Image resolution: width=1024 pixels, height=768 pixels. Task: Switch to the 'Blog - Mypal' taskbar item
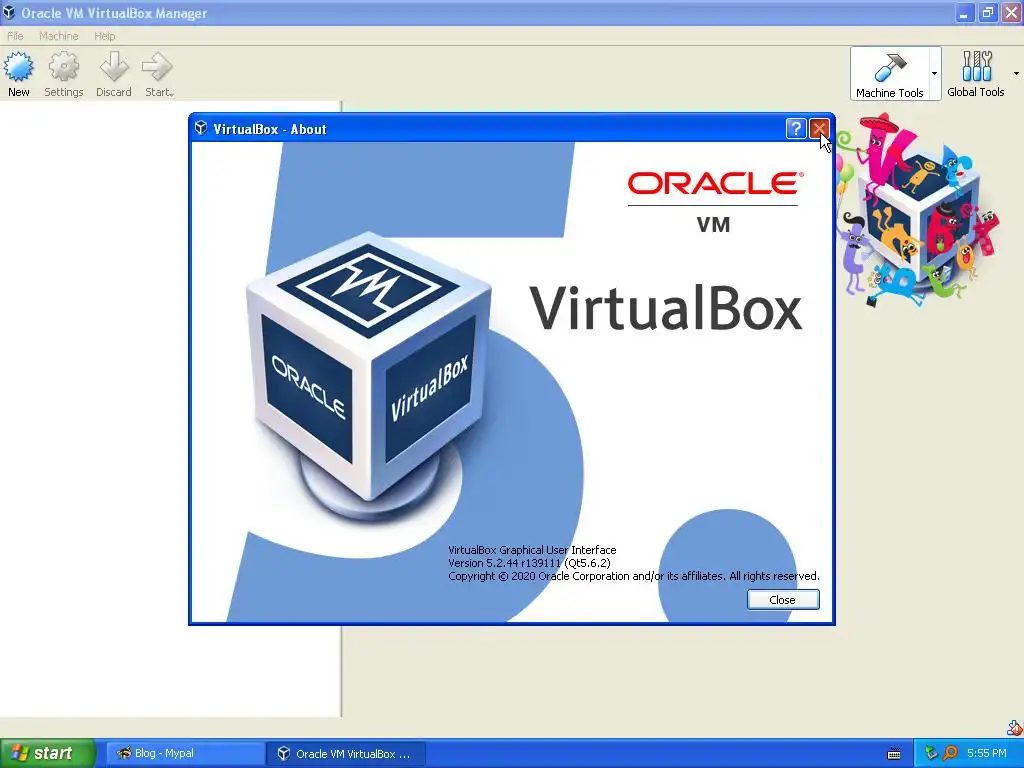(x=184, y=753)
